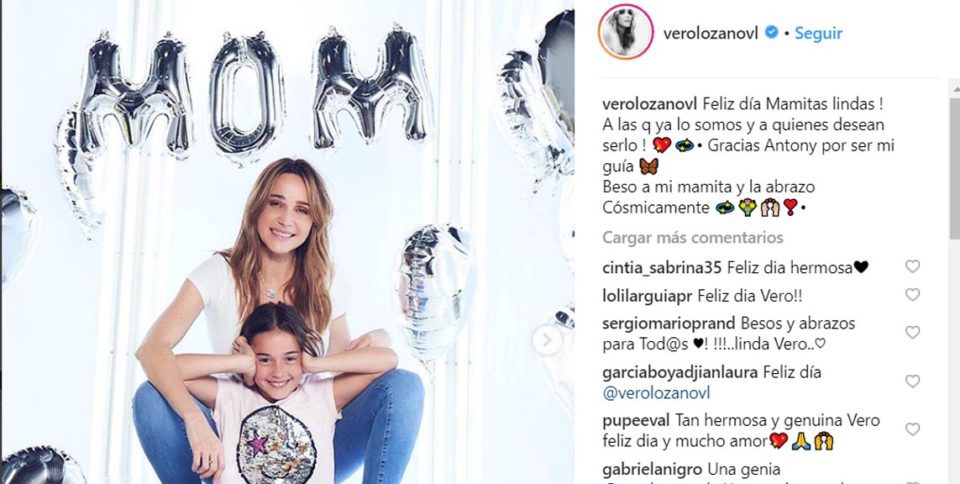The image size is (960, 484).
Task: Open verolozanovl profile picture avatar
Action: 625,32
